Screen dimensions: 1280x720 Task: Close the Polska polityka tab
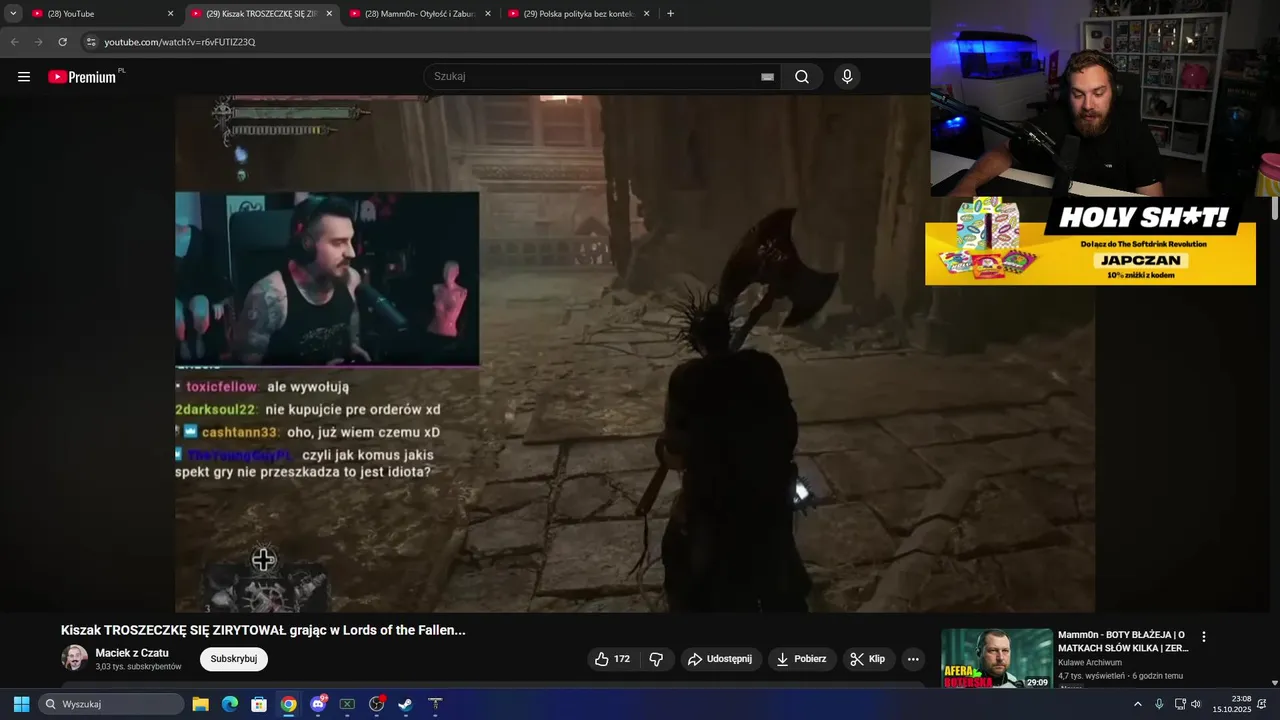coord(646,14)
